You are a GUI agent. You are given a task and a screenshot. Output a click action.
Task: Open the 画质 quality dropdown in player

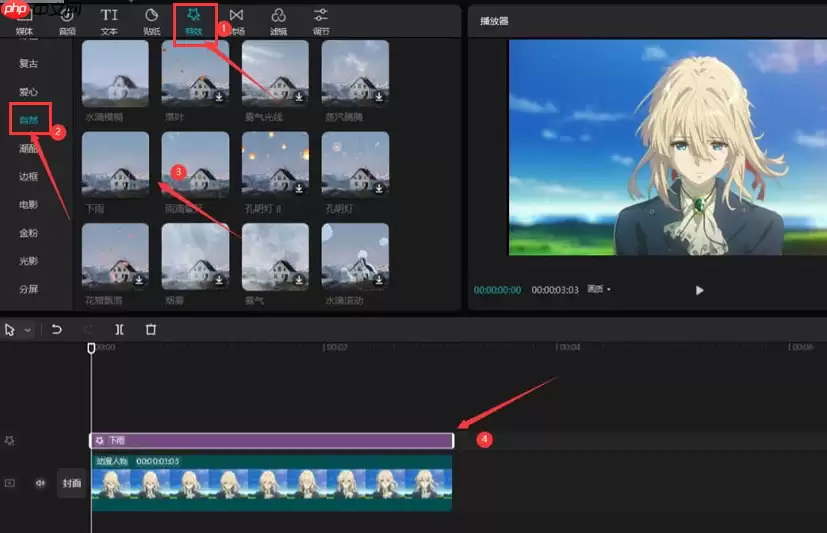pos(599,289)
